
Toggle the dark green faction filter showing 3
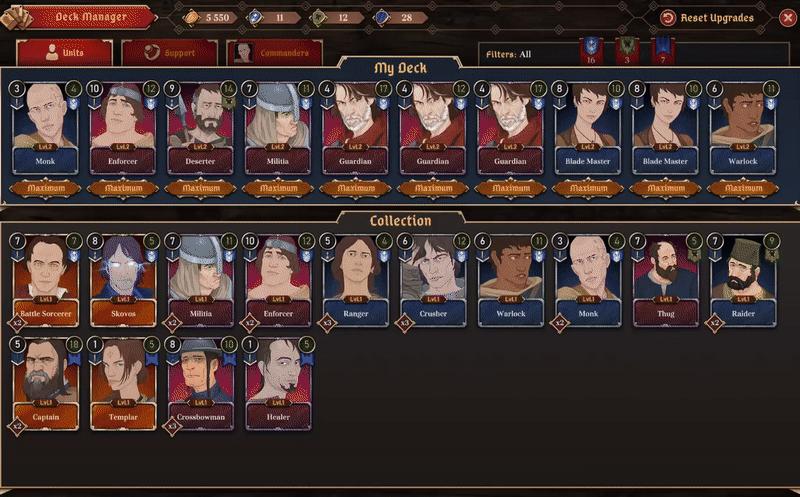[627, 51]
